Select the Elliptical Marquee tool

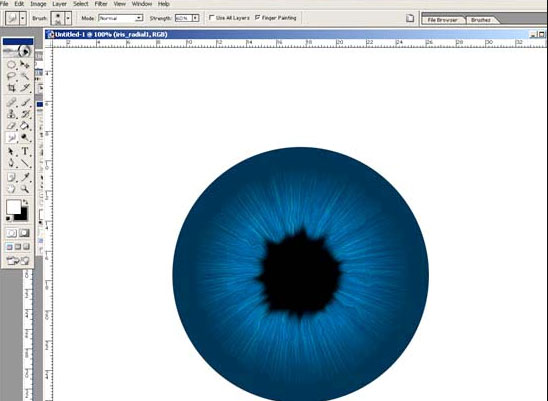pyautogui.click(x=11, y=65)
